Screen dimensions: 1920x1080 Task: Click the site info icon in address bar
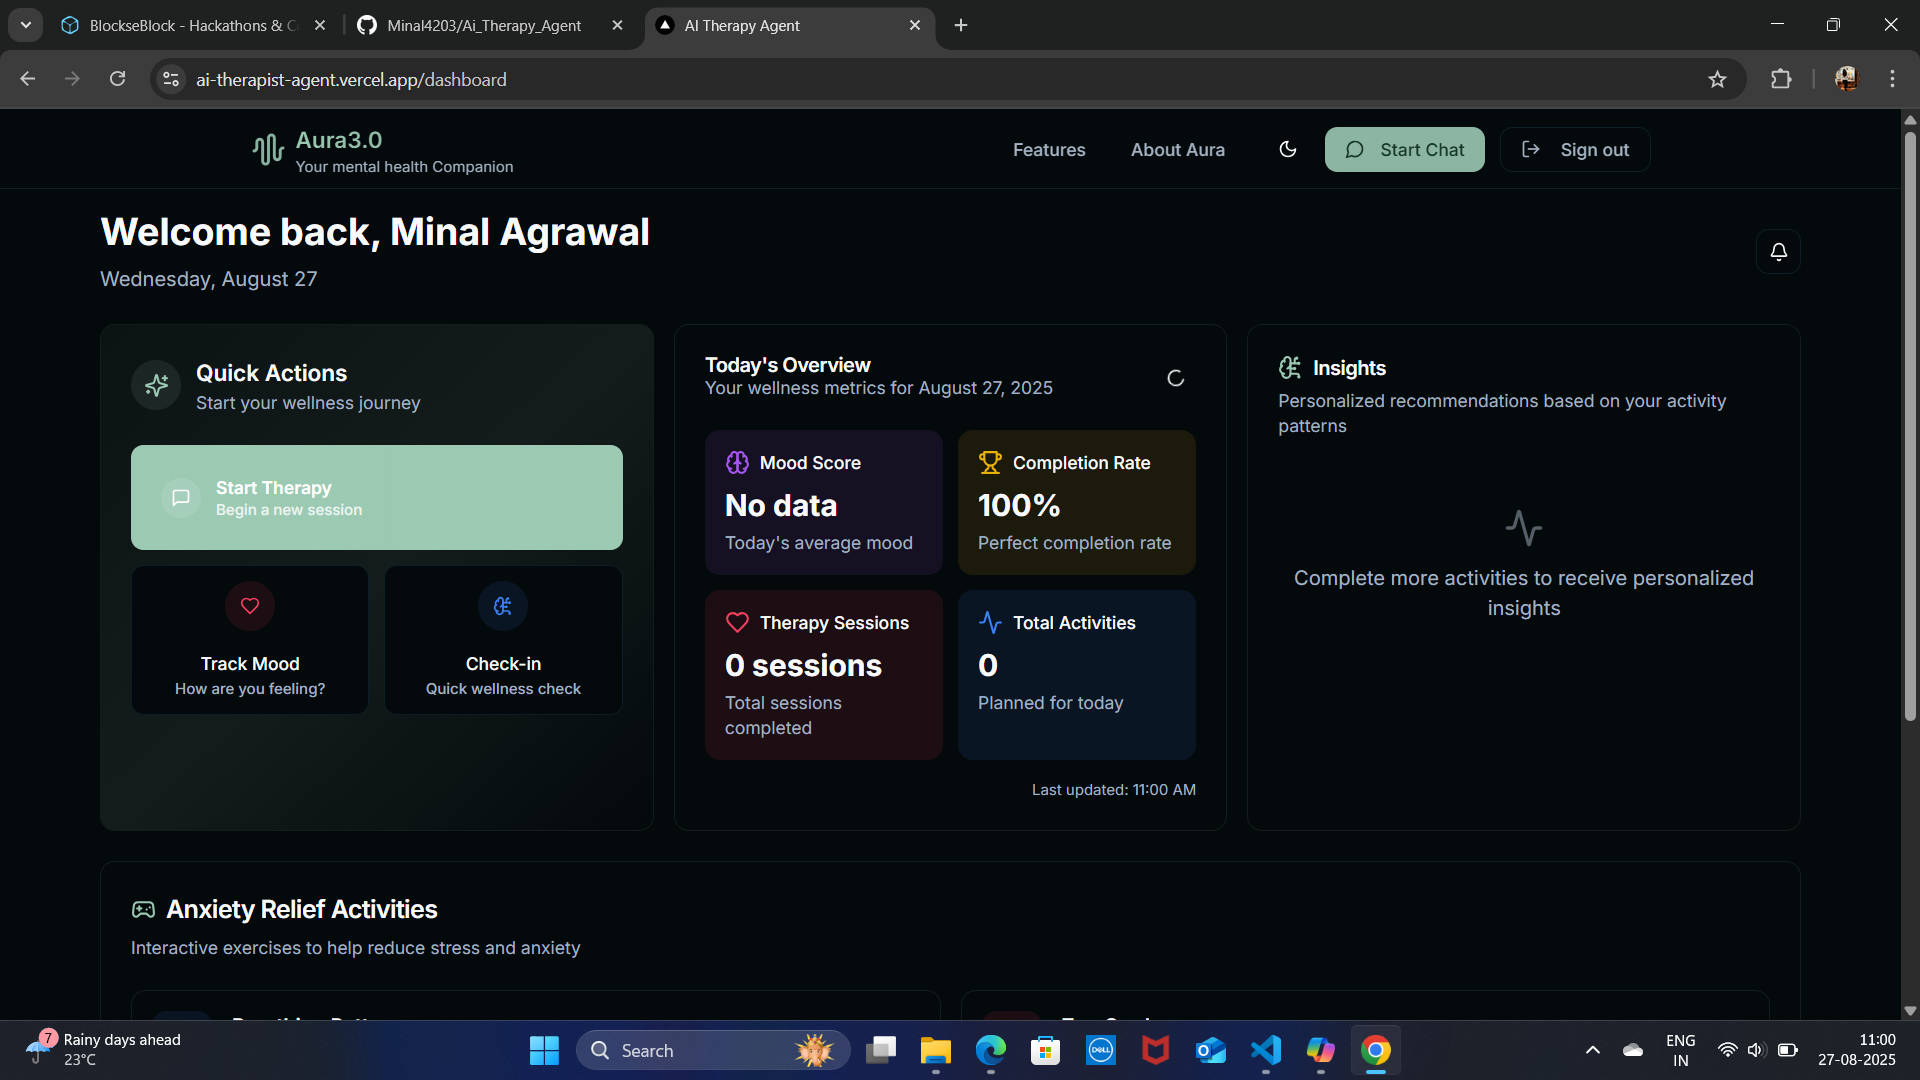pyautogui.click(x=171, y=79)
